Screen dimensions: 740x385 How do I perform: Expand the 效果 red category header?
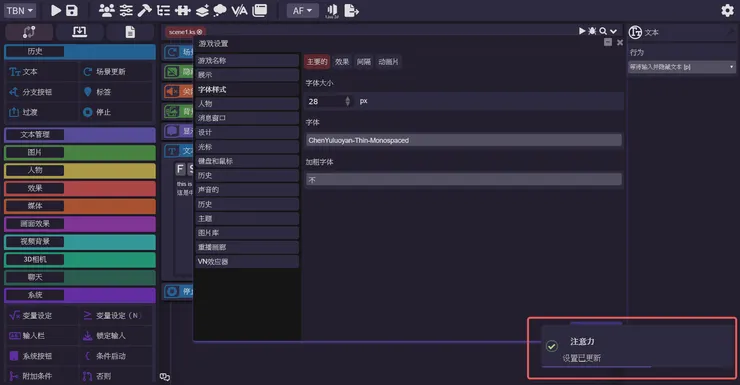click(x=80, y=188)
